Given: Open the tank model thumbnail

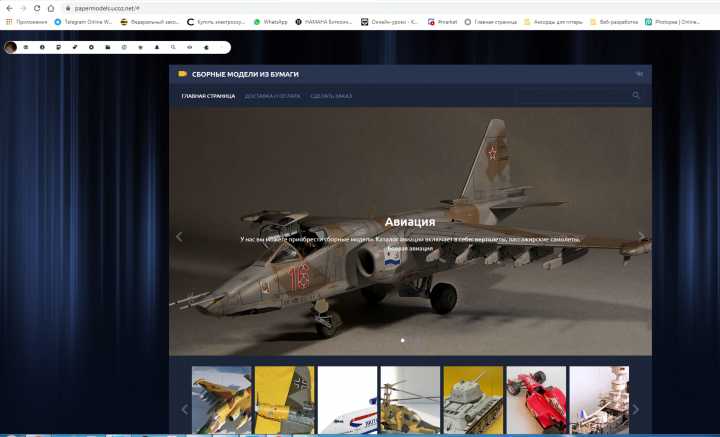Looking at the screenshot, I should tap(473, 400).
